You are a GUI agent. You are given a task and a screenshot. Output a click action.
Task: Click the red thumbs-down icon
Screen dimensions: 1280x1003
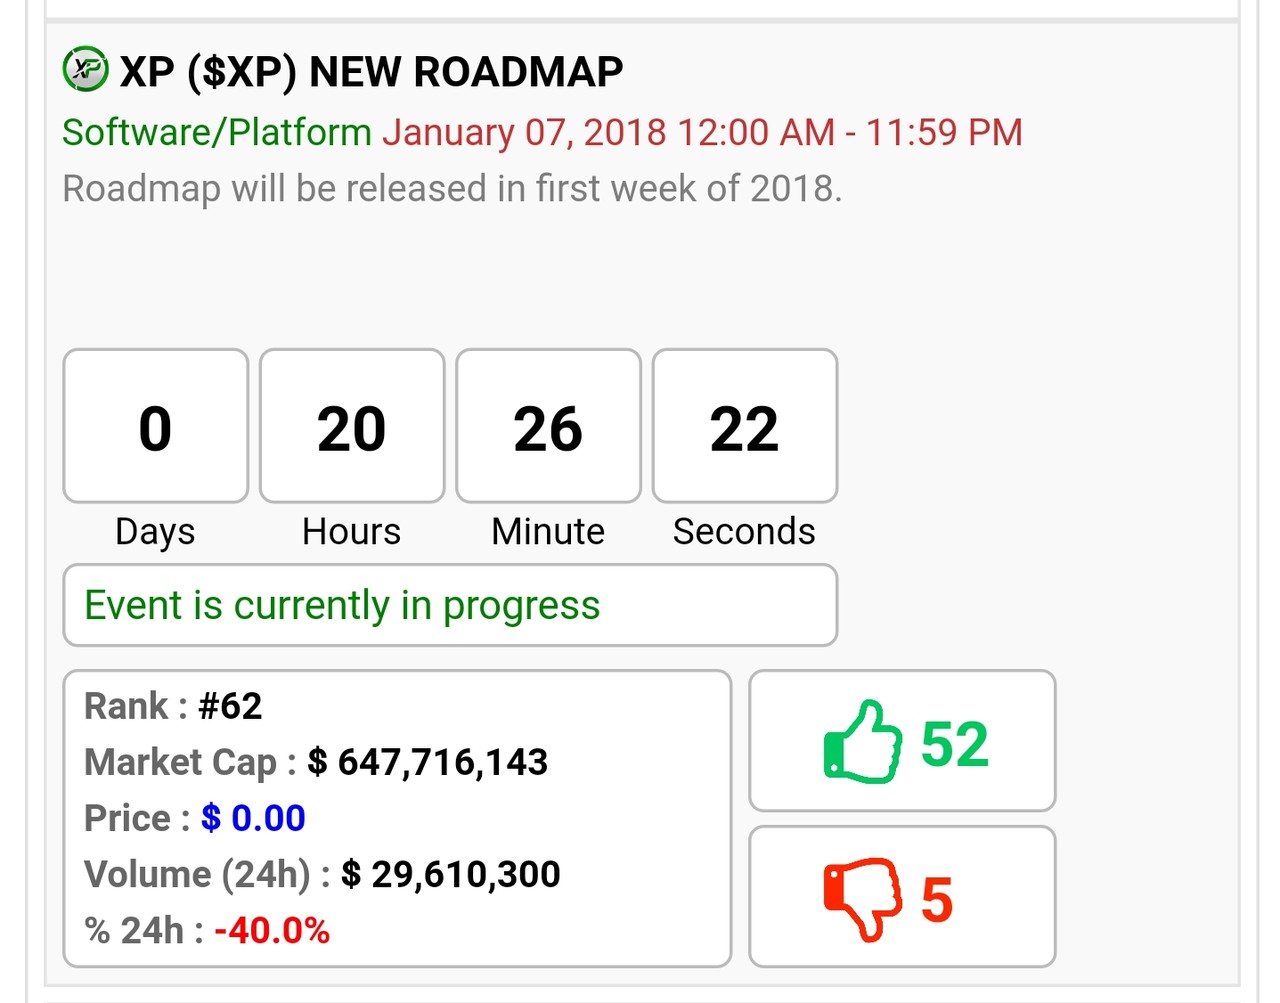point(862,897)
